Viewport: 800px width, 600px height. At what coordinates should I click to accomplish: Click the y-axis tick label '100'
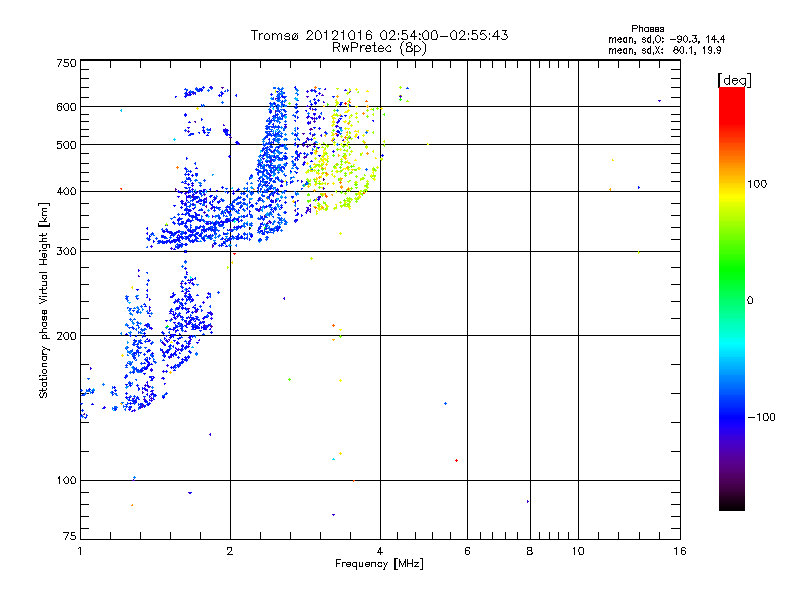(x=66, y=481)
